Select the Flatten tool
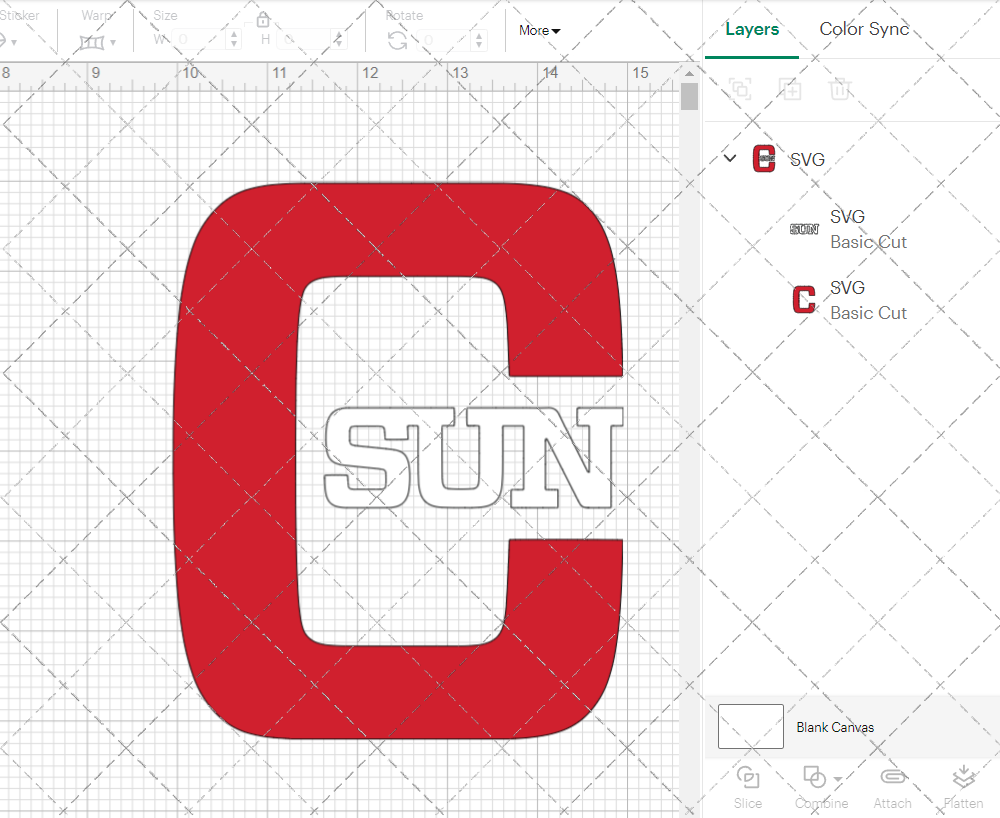This screenshot has width=1000, height=818. click(x=963, y=787)
